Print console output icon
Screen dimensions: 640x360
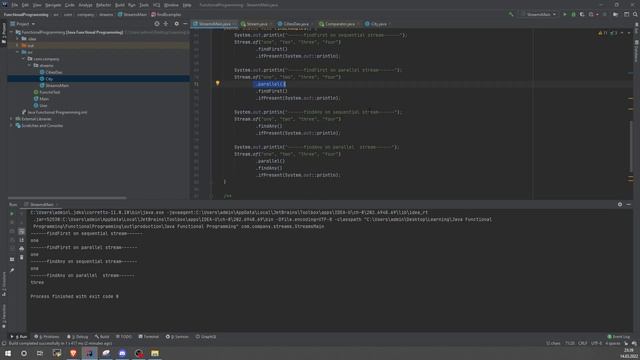[x=22, y=249]
